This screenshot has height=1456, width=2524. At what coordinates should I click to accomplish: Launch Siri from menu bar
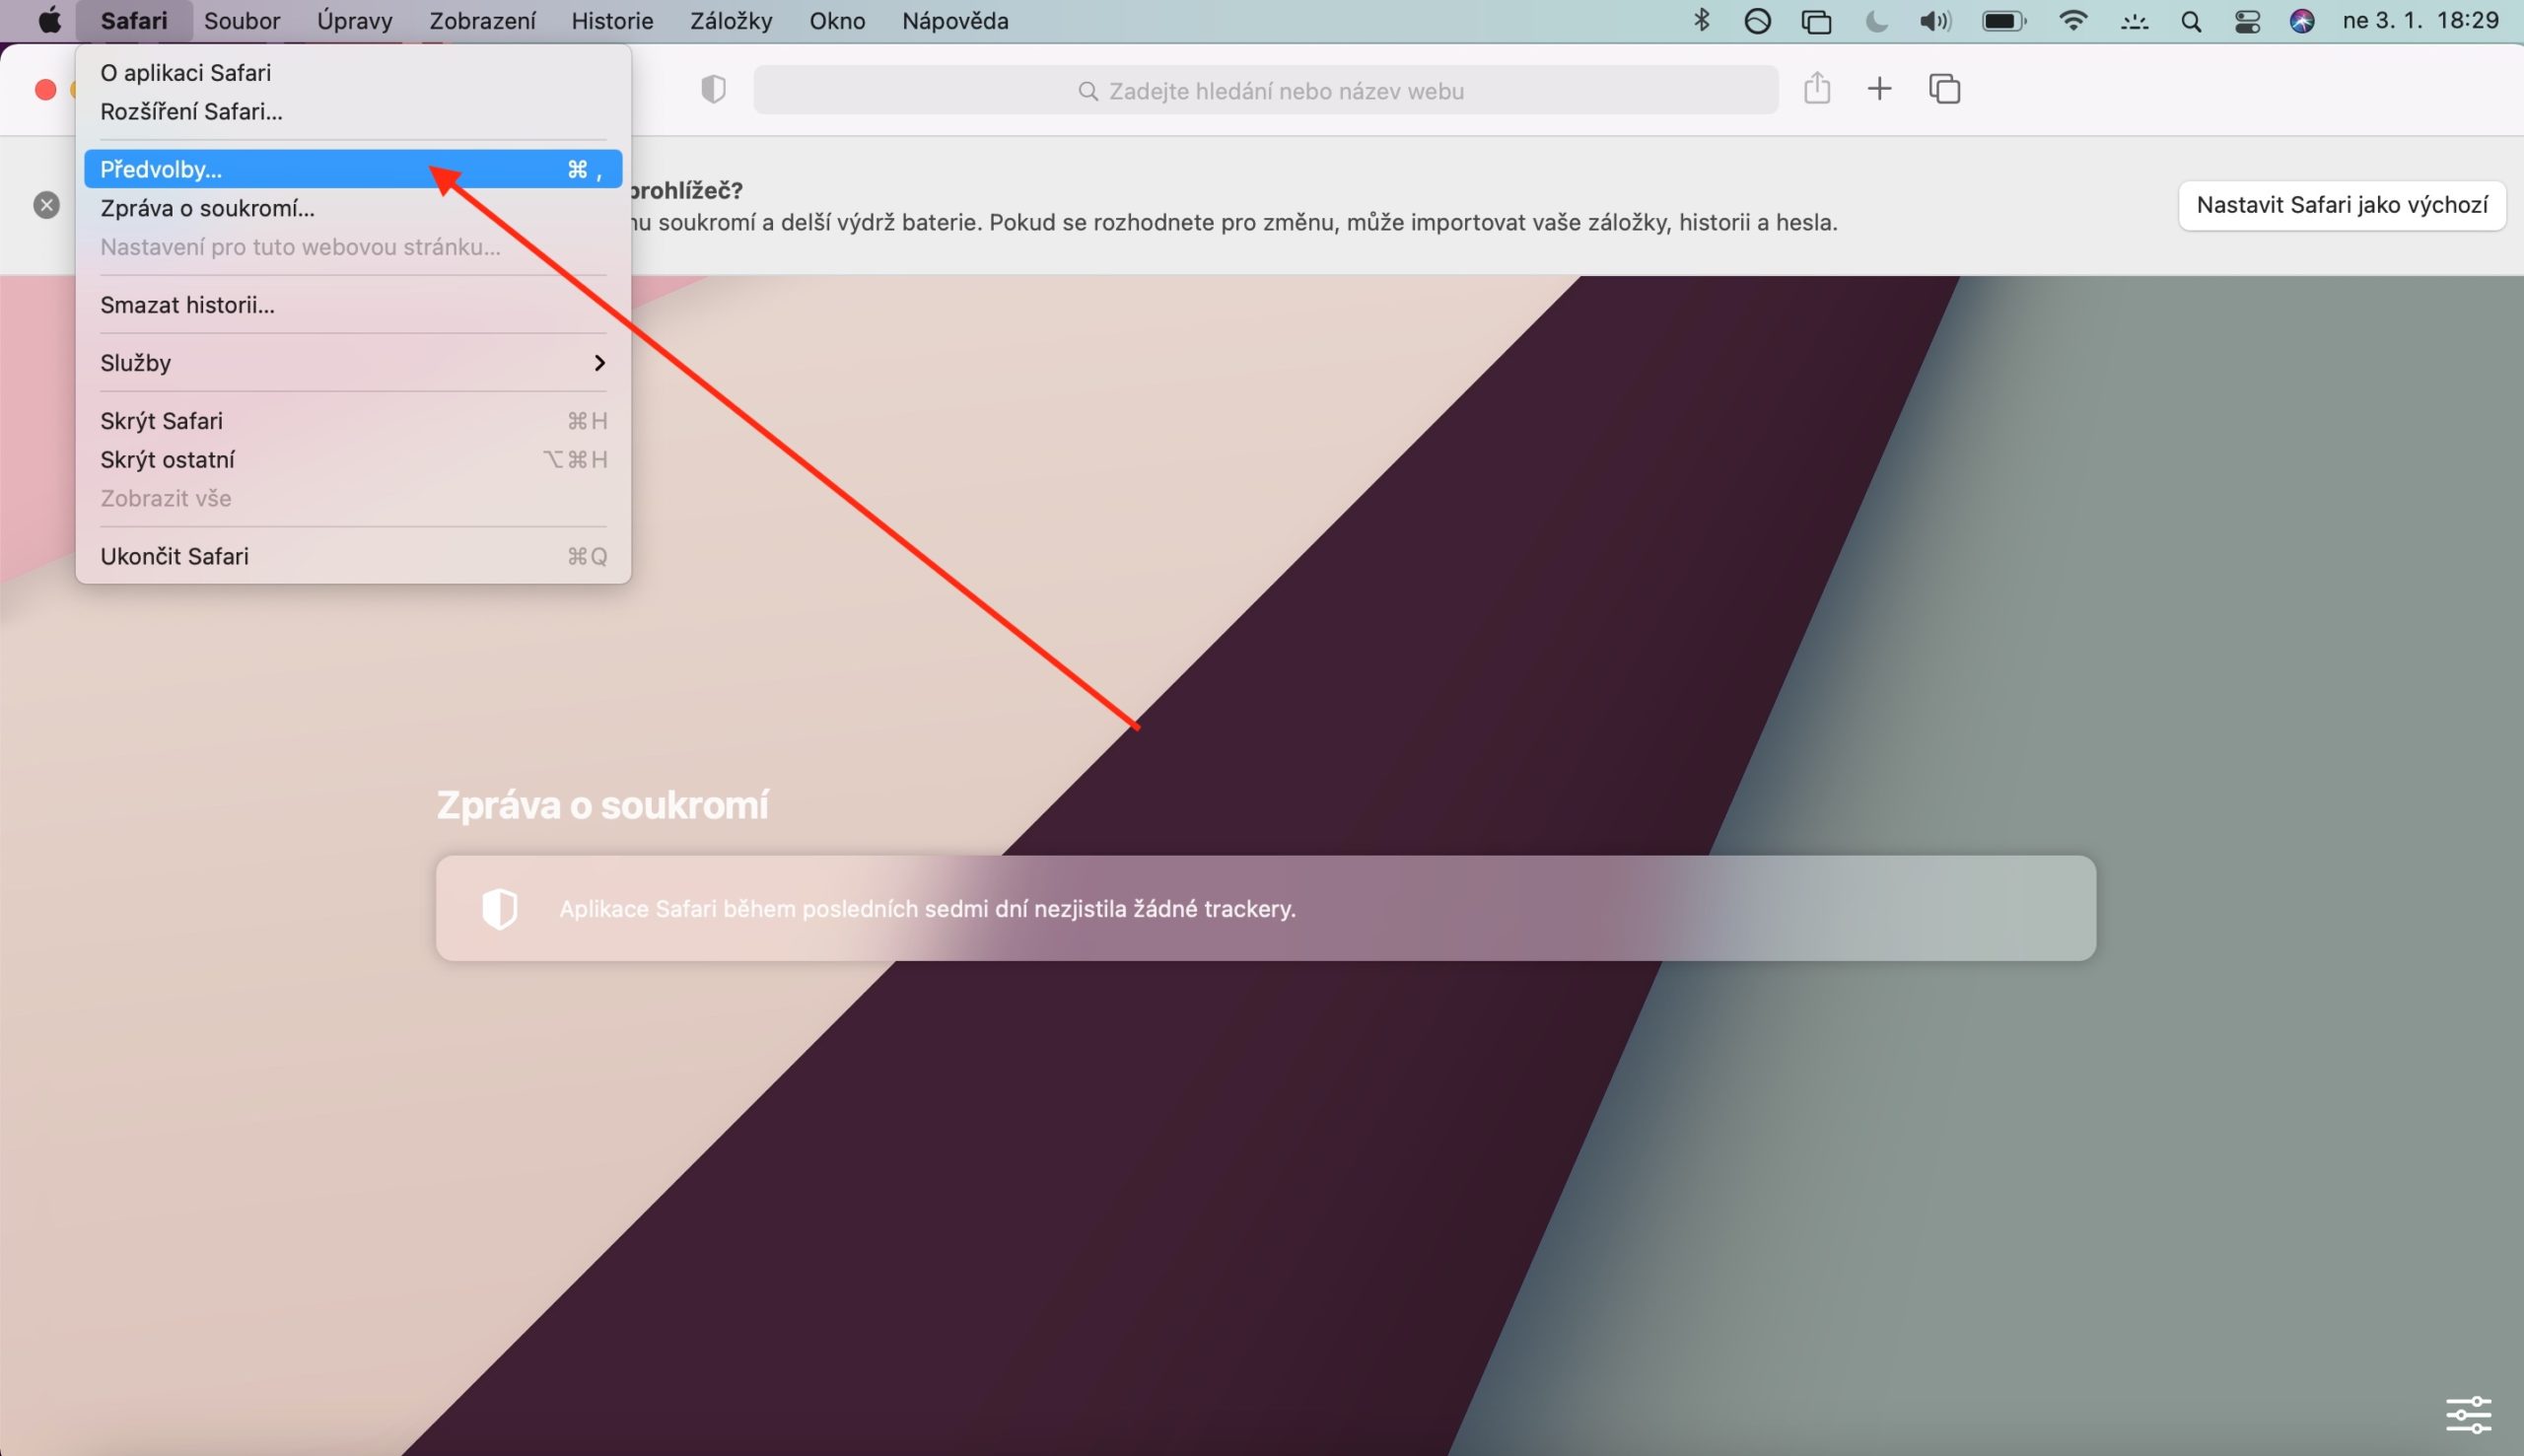[2302, 21]
